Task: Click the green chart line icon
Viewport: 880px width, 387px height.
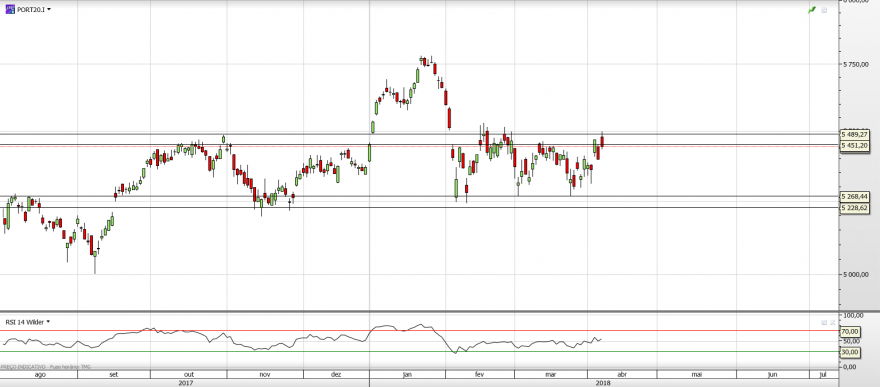Action: (812, 10)
